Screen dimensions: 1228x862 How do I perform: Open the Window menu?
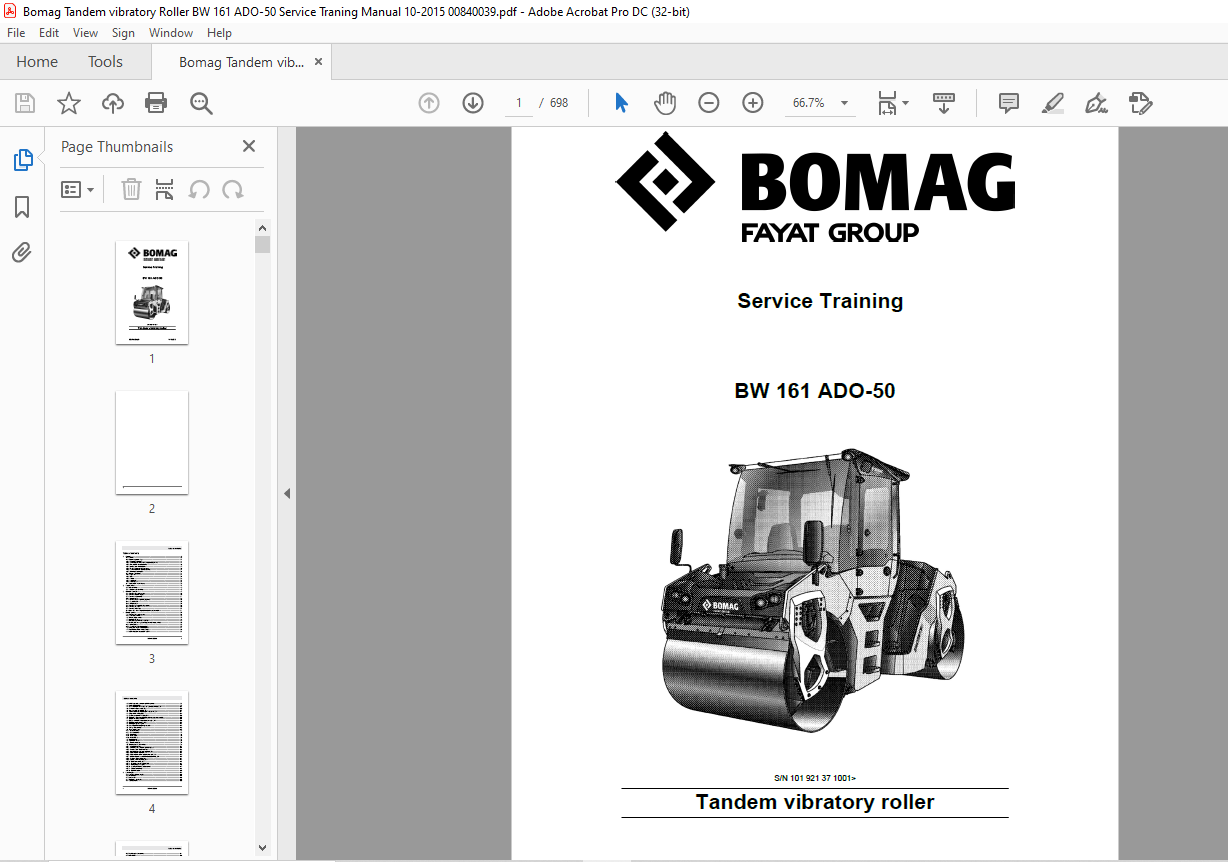[171, 33]
